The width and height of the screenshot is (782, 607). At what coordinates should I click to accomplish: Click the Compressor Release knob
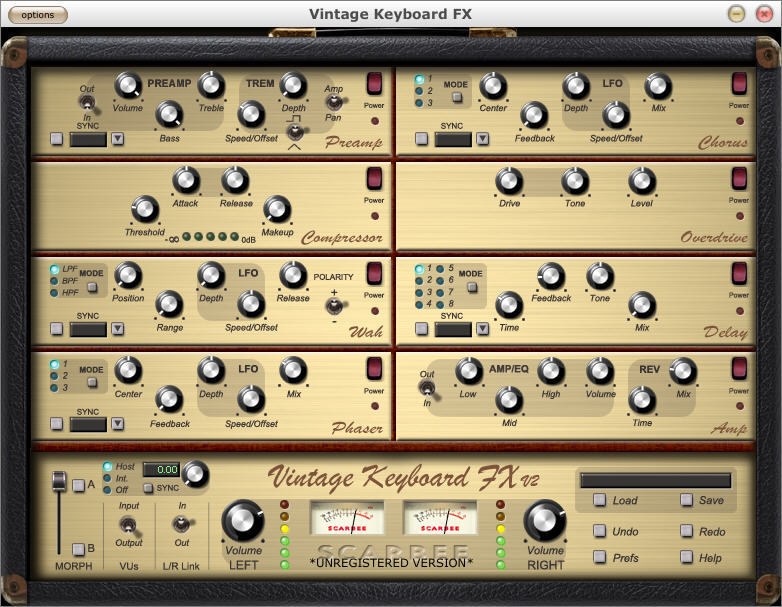pos(235,180)
